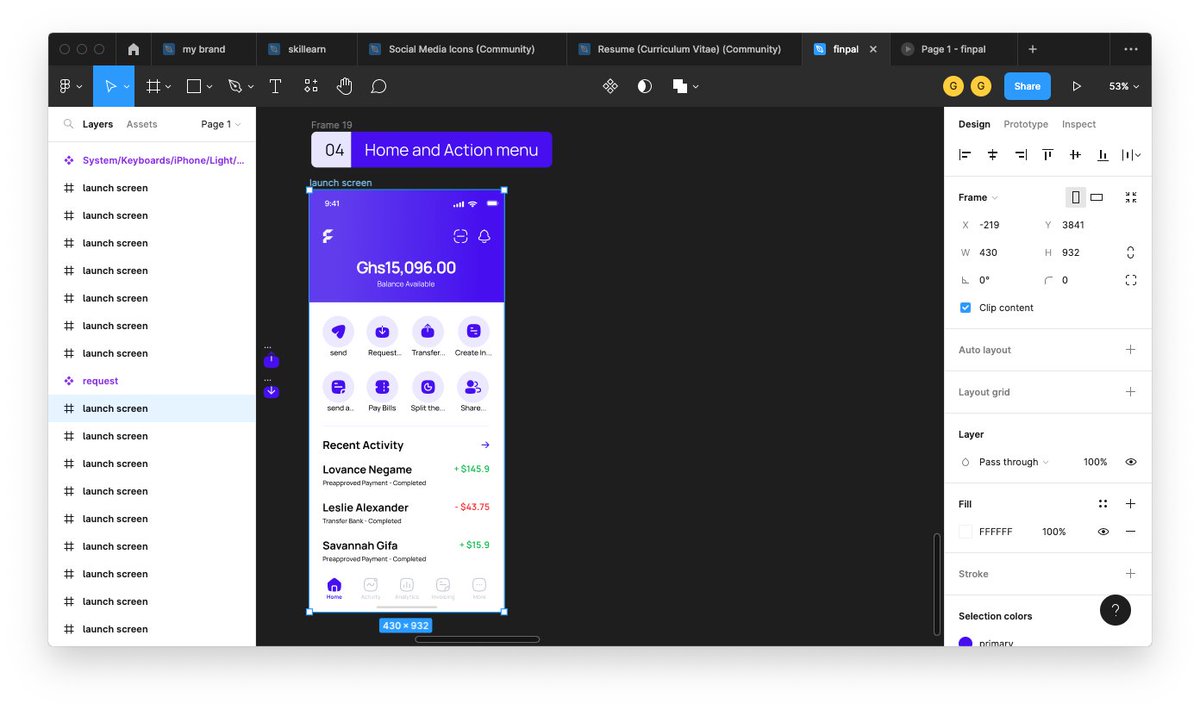Open the Help question mark button
The height and width of the screenshot is (710, 1200).
coord(1115,610)
